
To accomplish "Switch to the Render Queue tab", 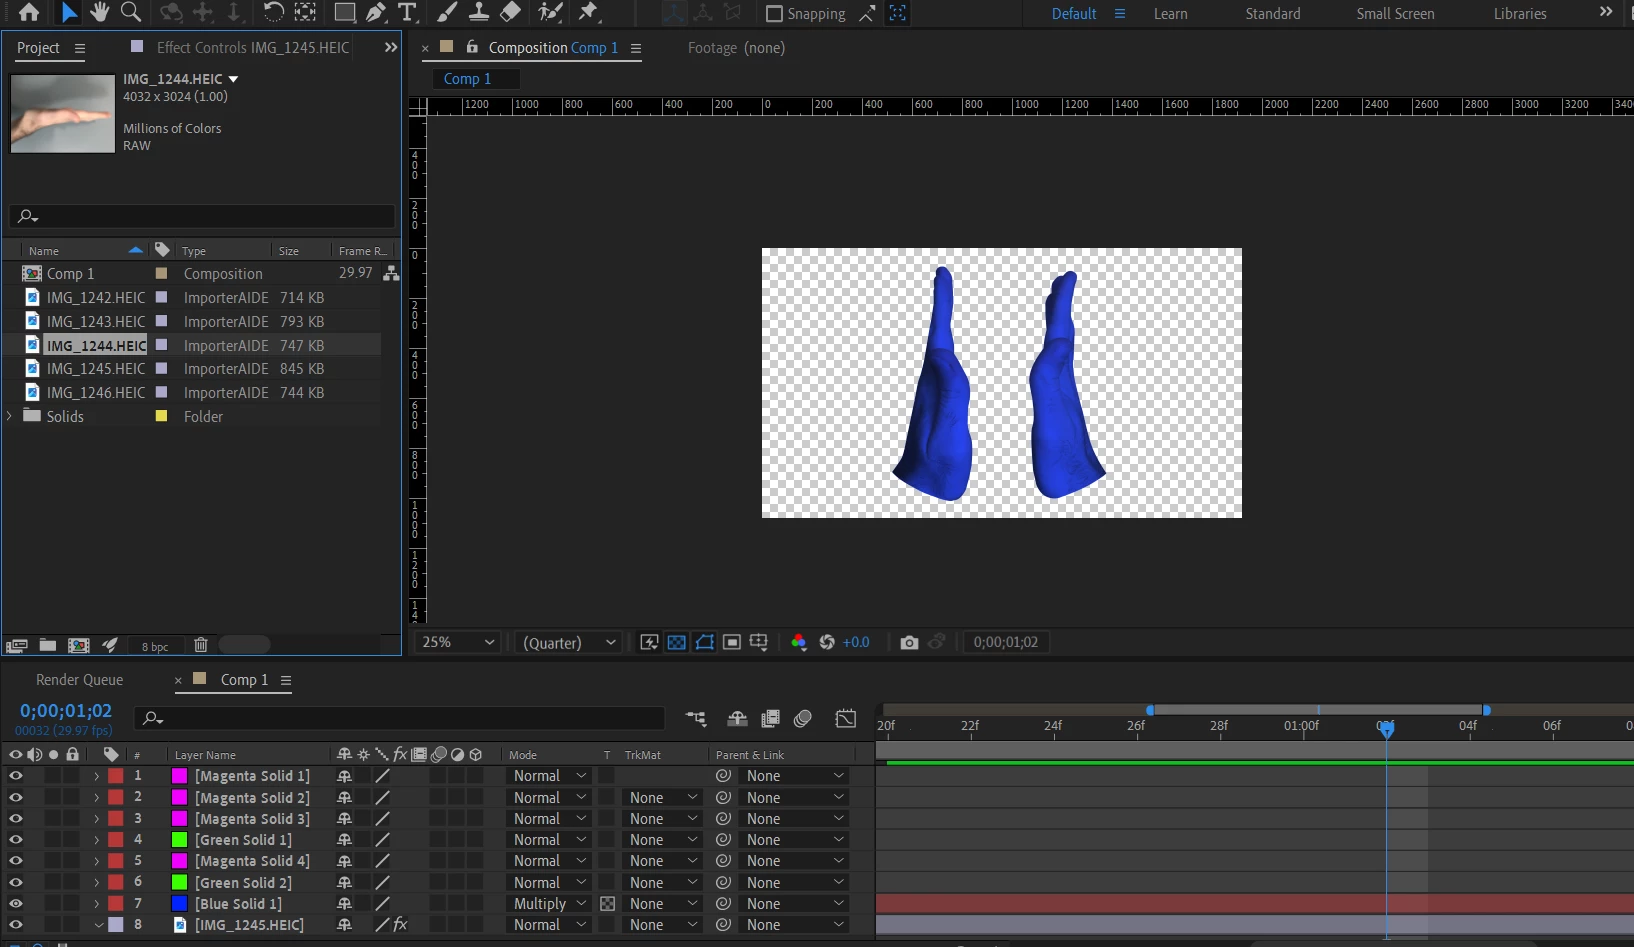I will [79, 680].
